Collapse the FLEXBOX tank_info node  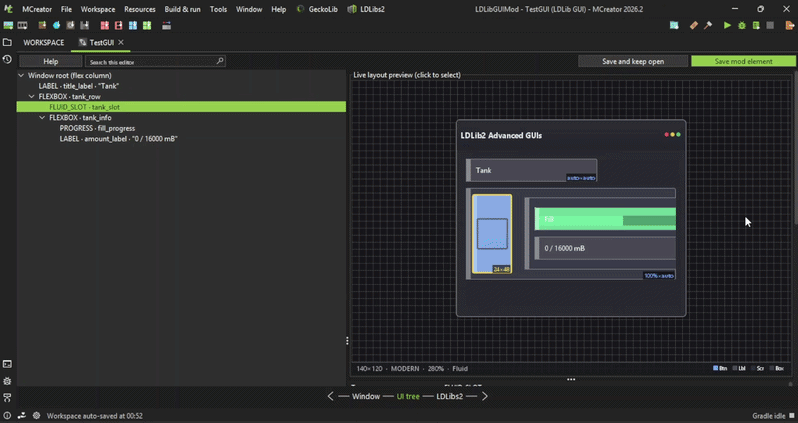[42, 118]
